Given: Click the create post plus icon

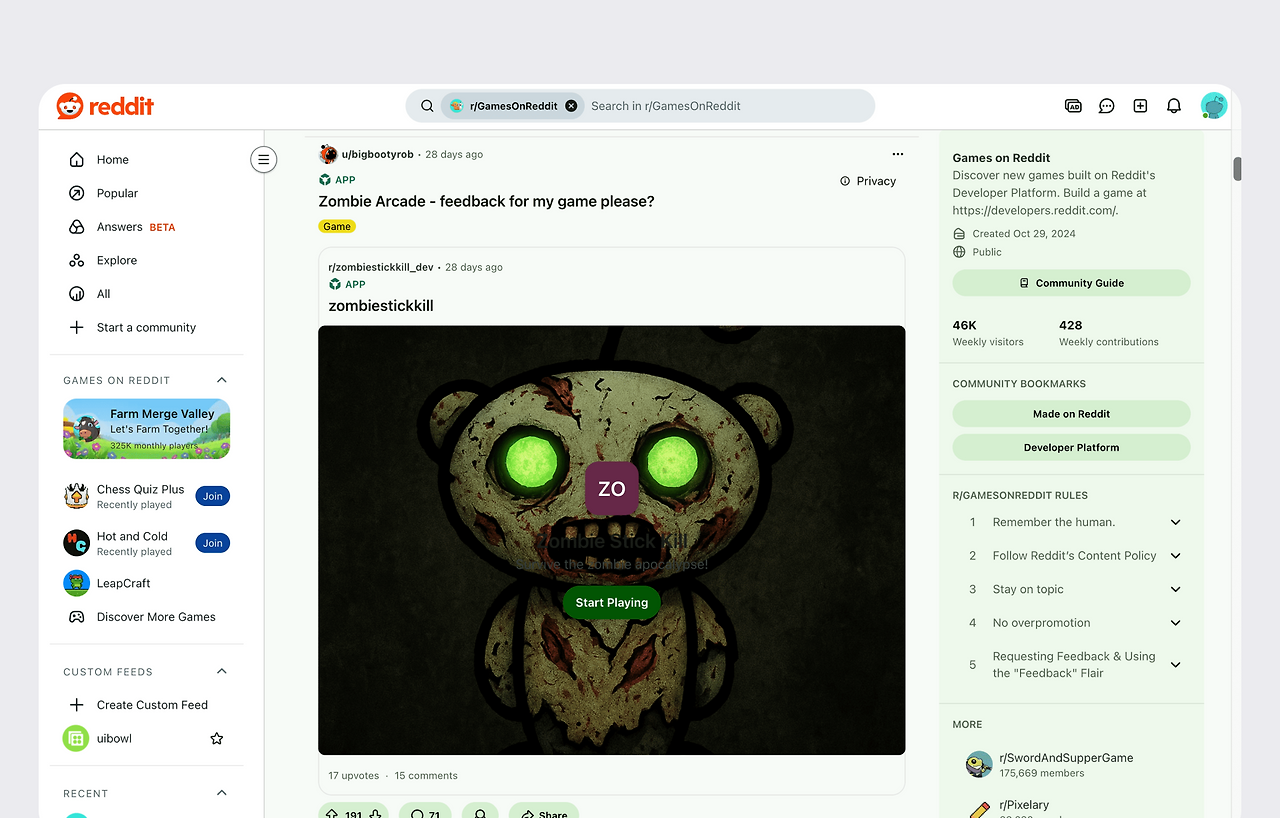Looking at the screenshot, I should (1140, 106).
